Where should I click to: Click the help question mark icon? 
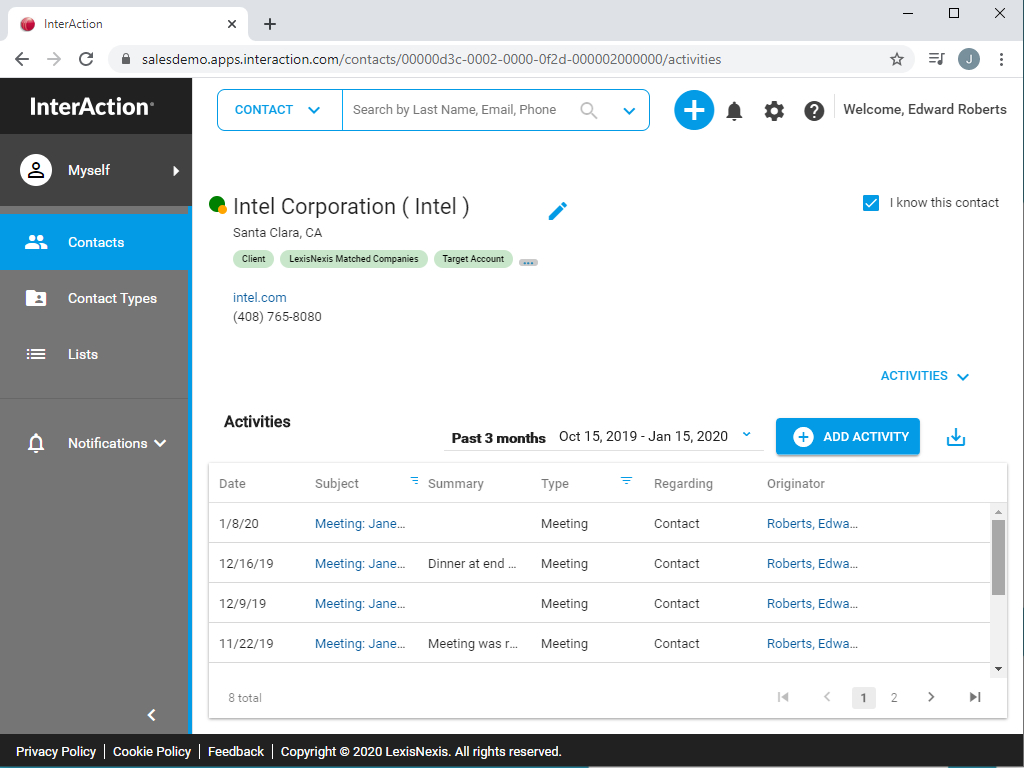pyautogui.click(x=814, y=111)
